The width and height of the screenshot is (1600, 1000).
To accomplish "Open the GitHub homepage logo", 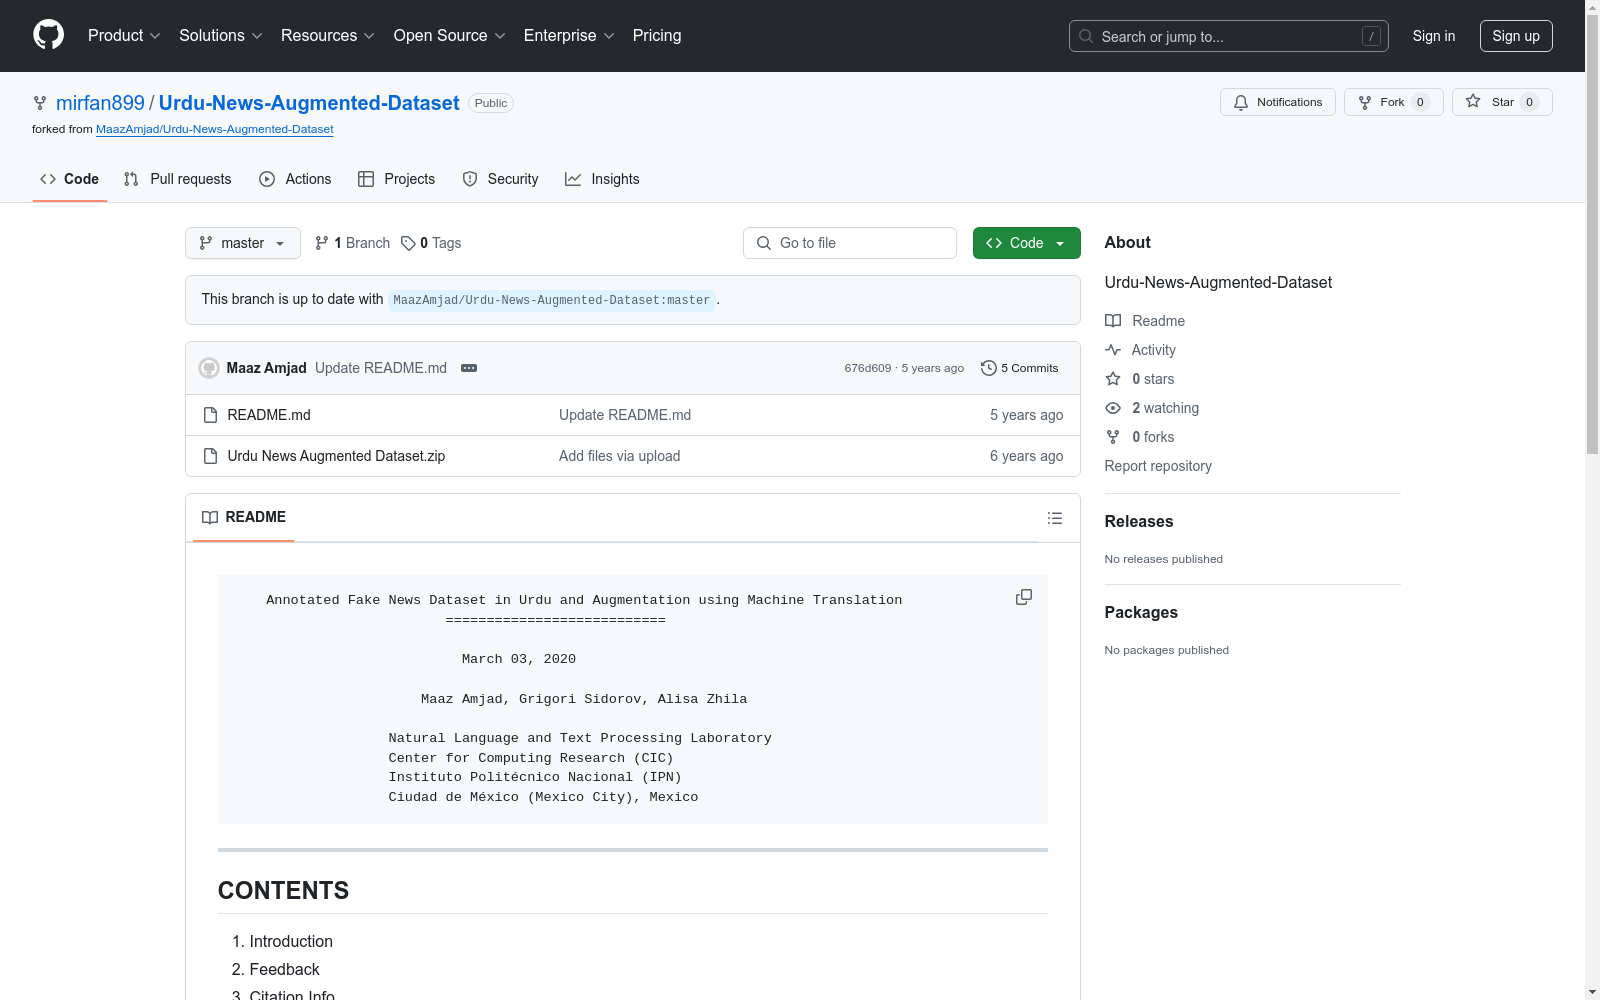I will [48, 35].
